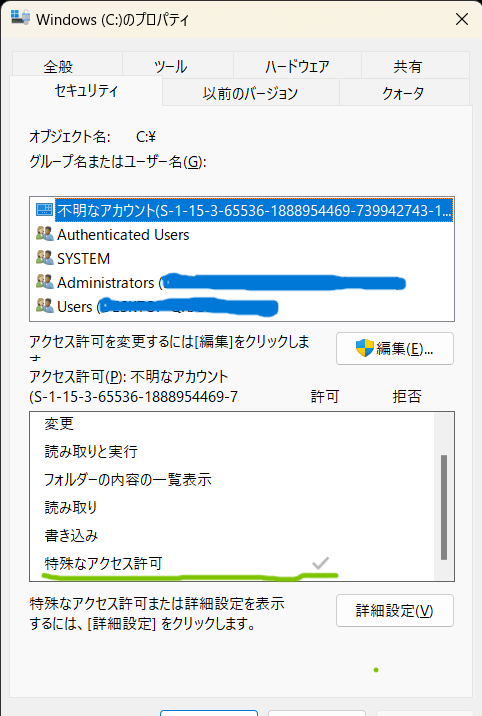Click the 特殊なアクセス許可 permission row
The width and height of the screenshot is (482, 716).
232,563
